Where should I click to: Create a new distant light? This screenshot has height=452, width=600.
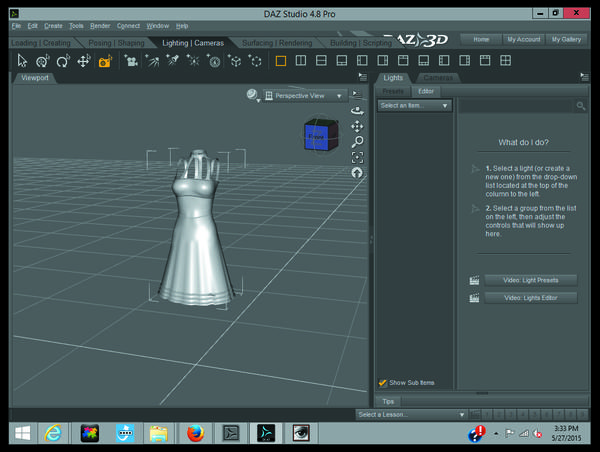point(152,61)
